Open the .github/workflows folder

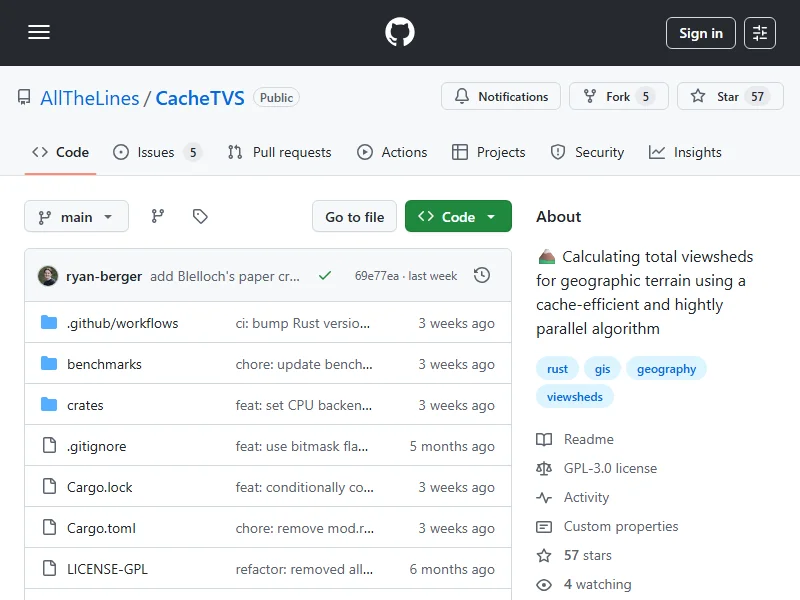pos(122,323)
